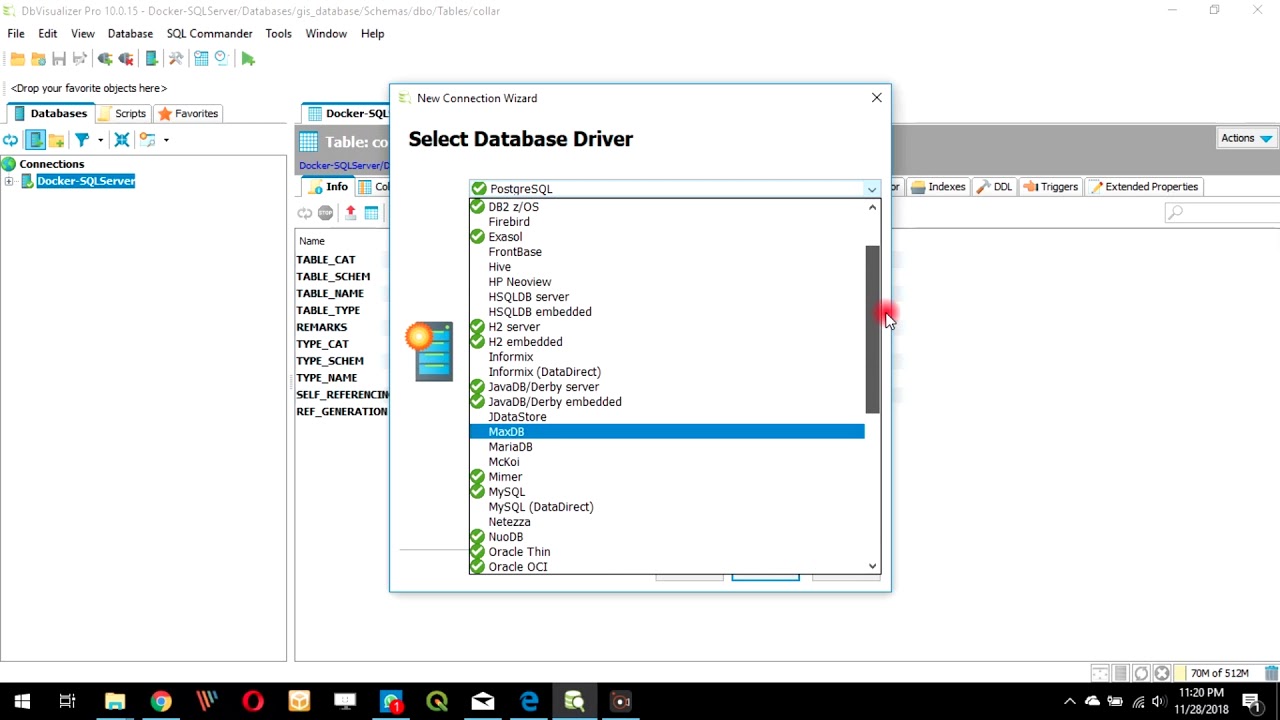Click the grid view icon in Info toolbar

[371, 213]
